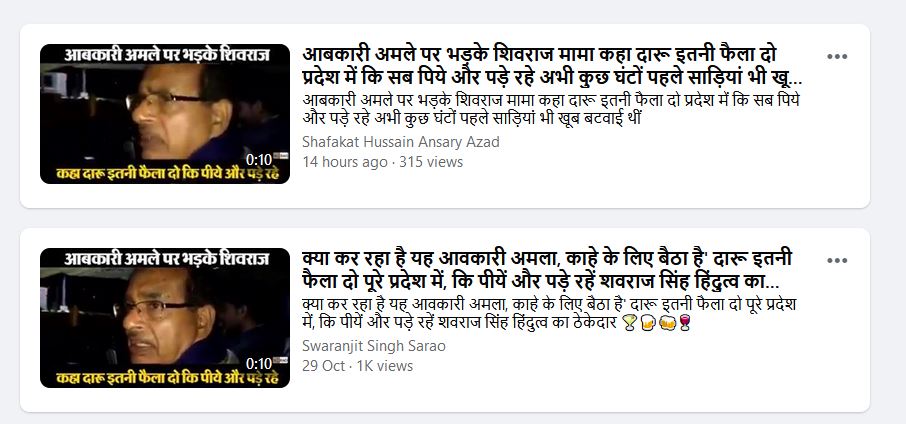This screenshot has width=906, height=424.
Task: Click the '1K views' count
Action: [385, 366]
